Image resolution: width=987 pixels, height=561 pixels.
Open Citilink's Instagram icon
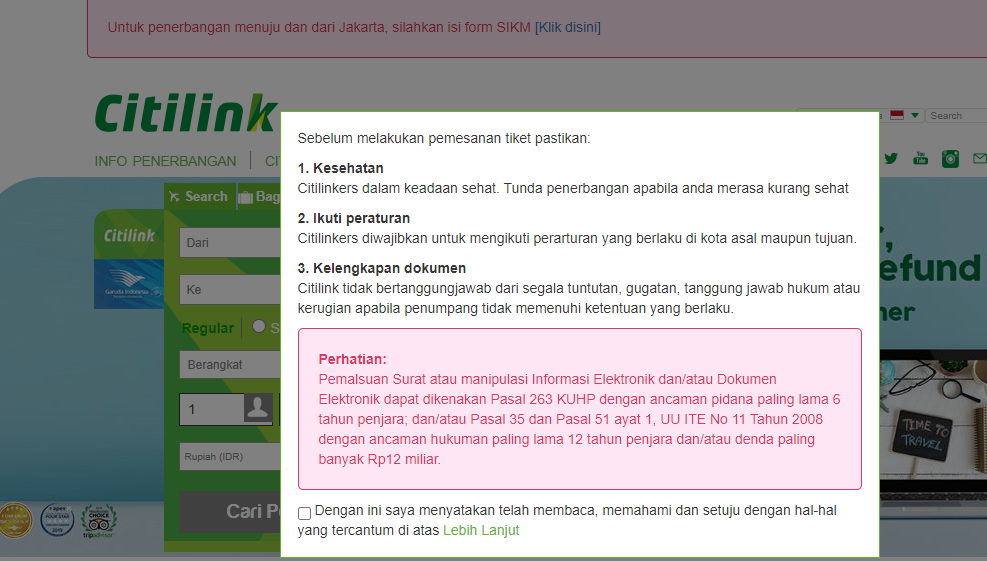pos(950,158)
